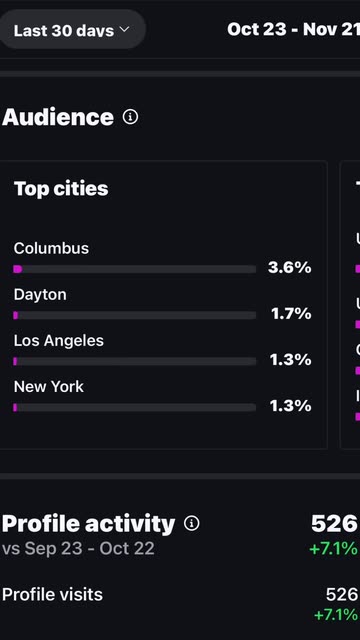The image size is (360, 640).
Task: Select the Top cities card title
Action: (61, 189)
